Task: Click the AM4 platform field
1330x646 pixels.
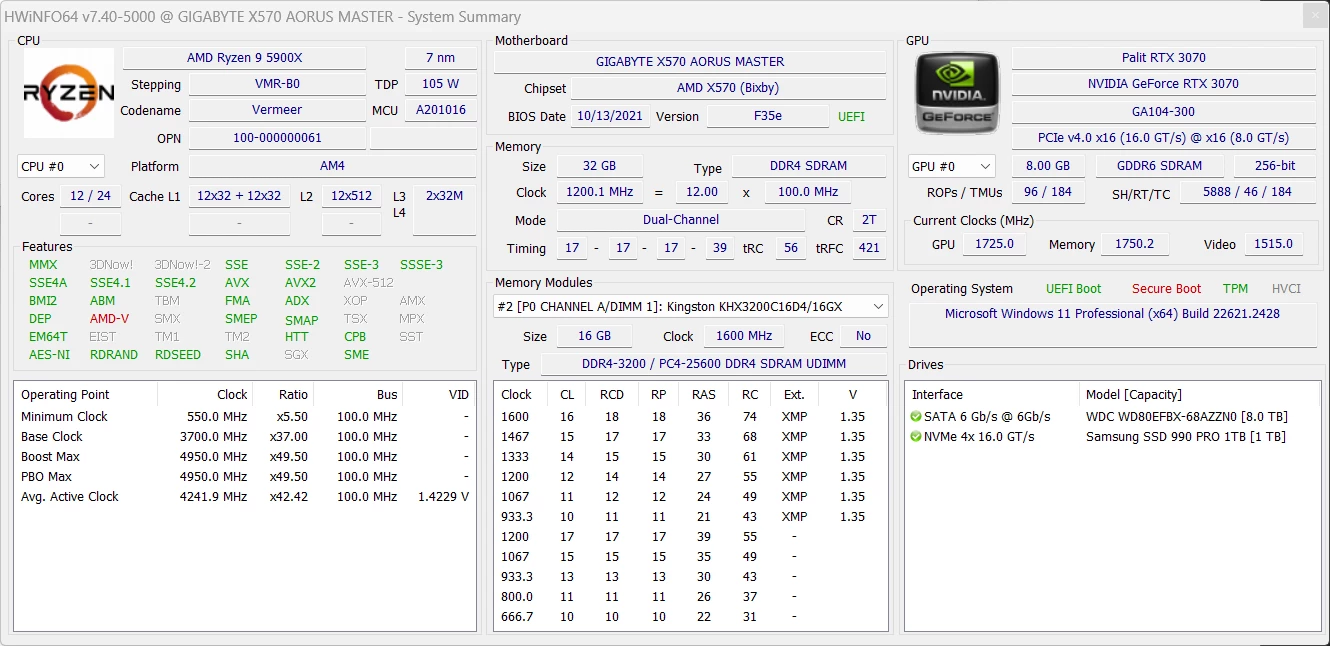Action: point(332,166)
